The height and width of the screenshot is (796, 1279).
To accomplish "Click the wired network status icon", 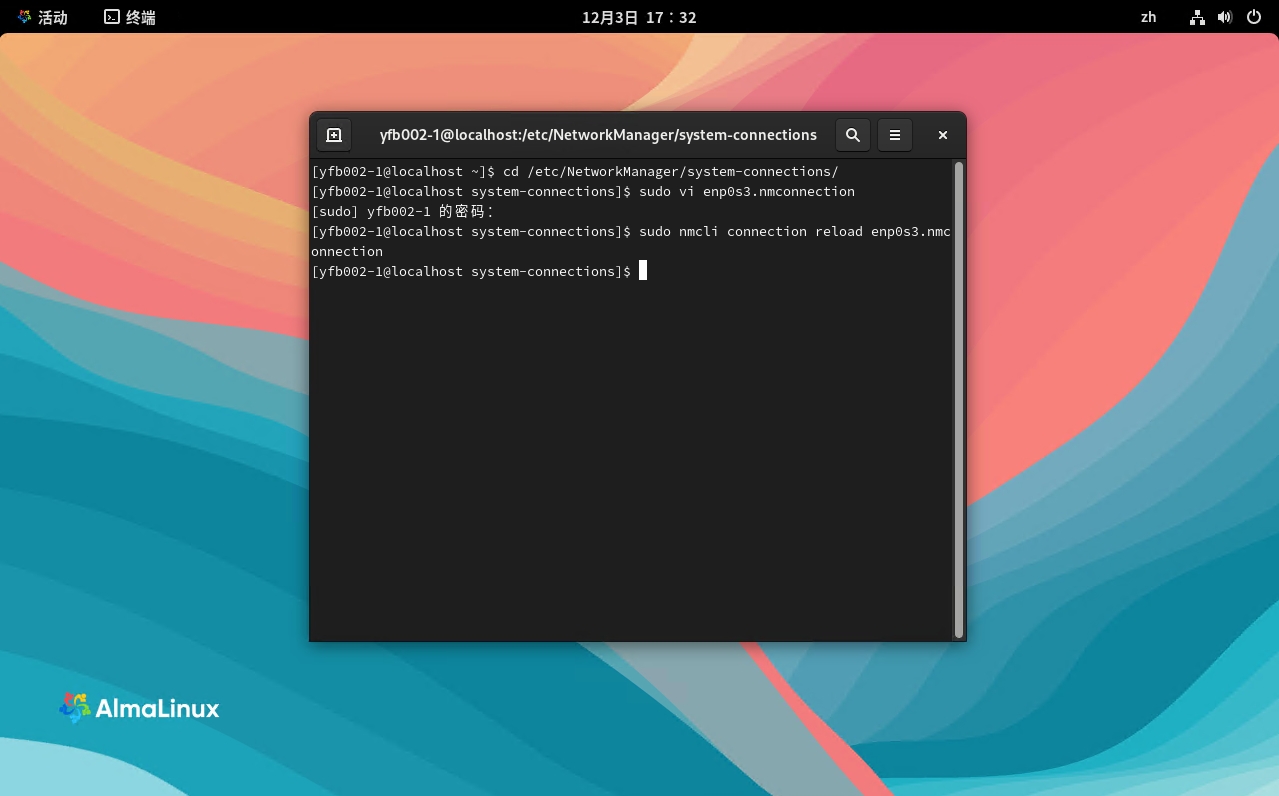I will click(x=1197, y=17).
